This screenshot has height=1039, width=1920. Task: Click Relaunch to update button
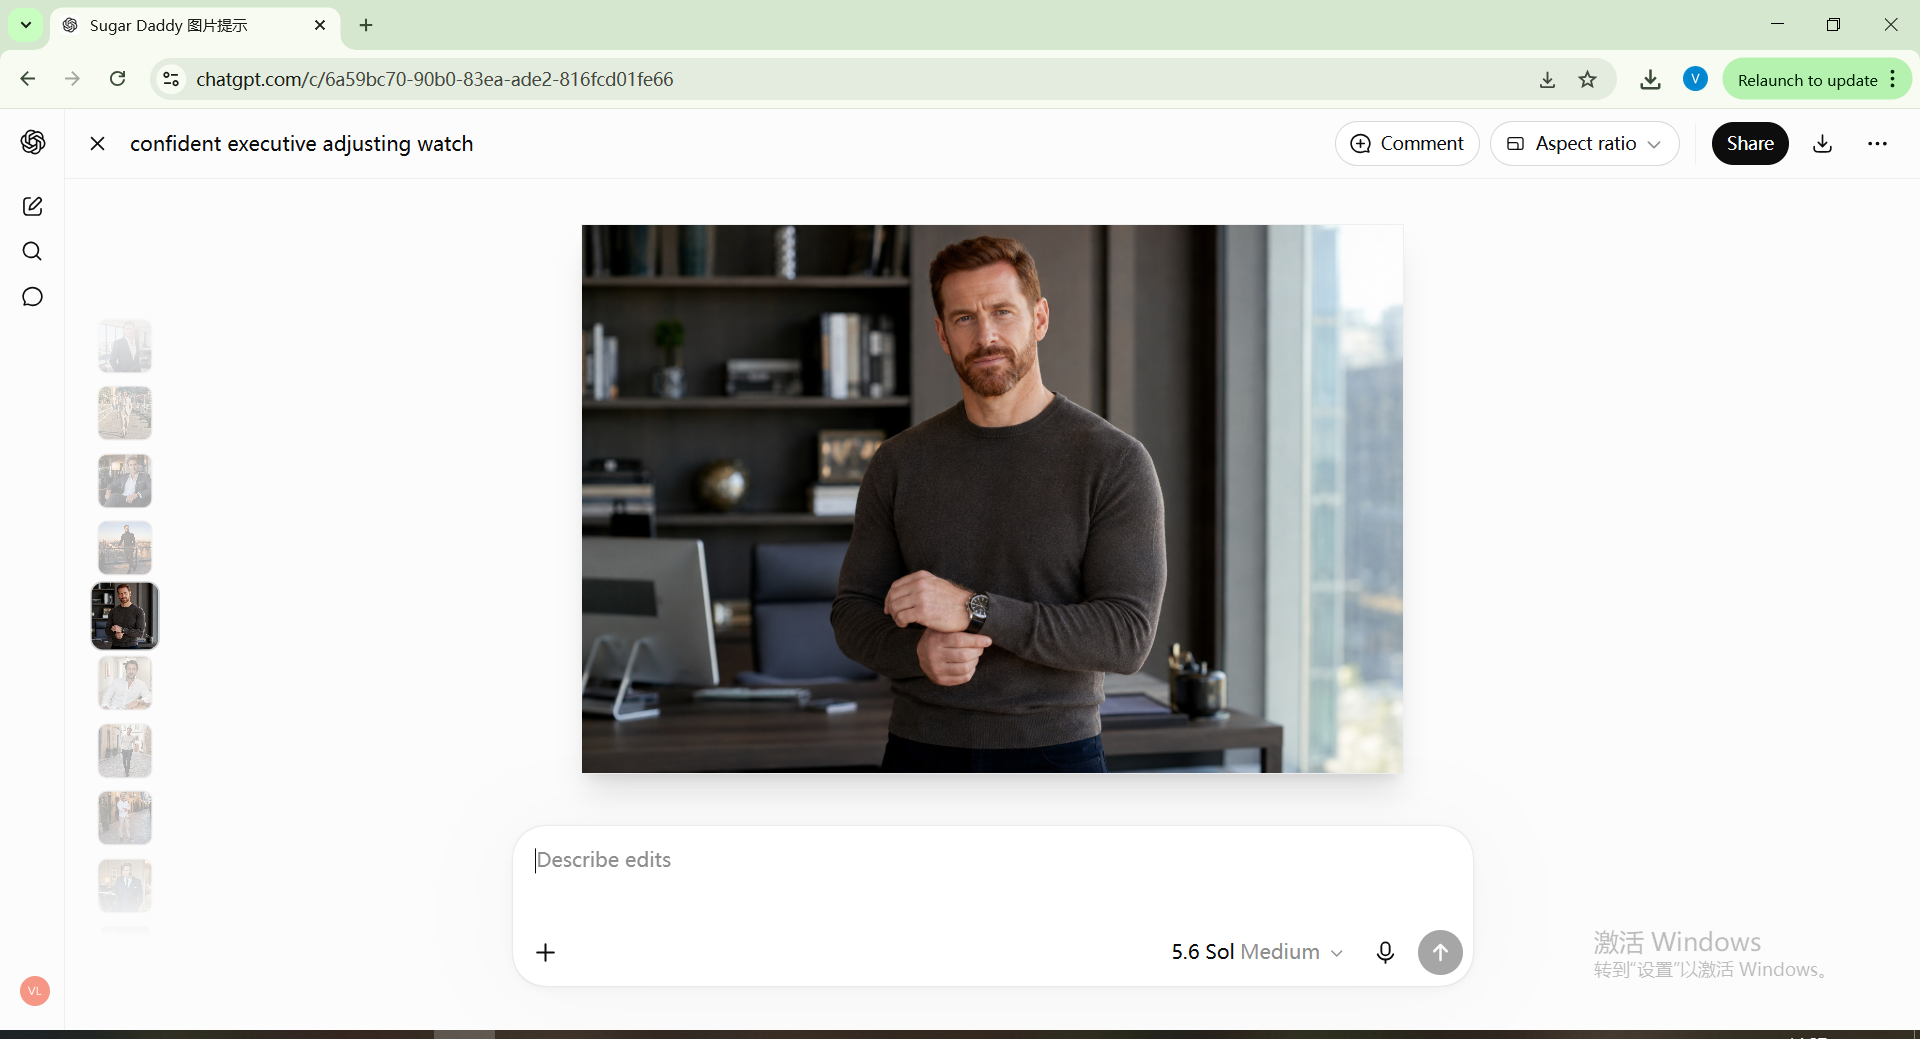click(1816, 80)
